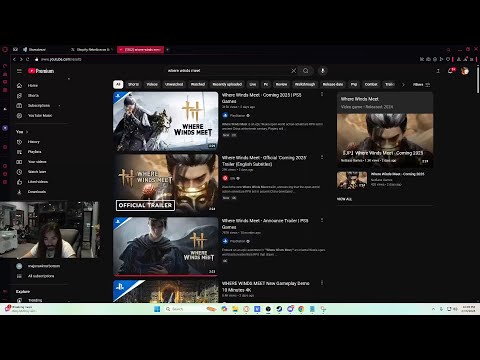Open more options for the Coming 2025 PS5 video
This screenshot has width=480, height=360.
coord(322,94)
